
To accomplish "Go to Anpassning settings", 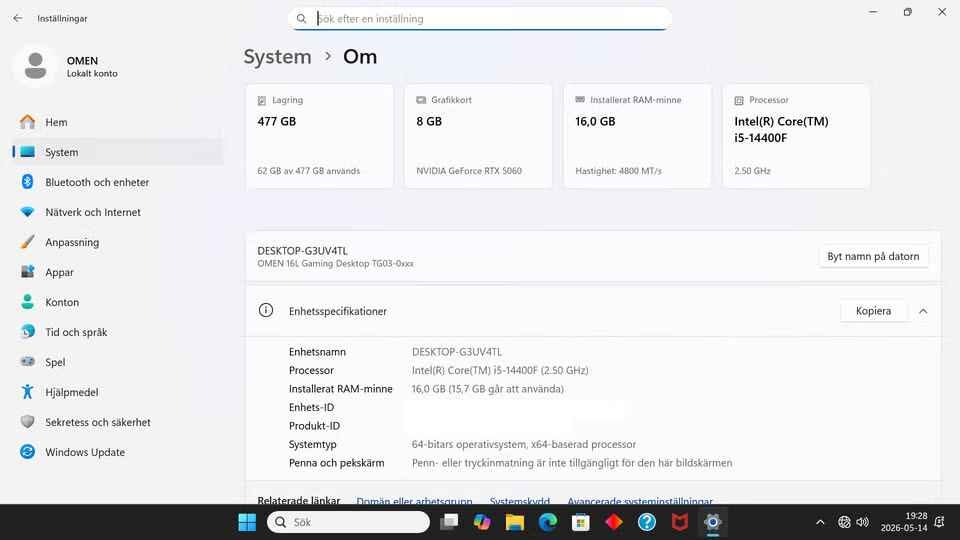I will point(116,242).
